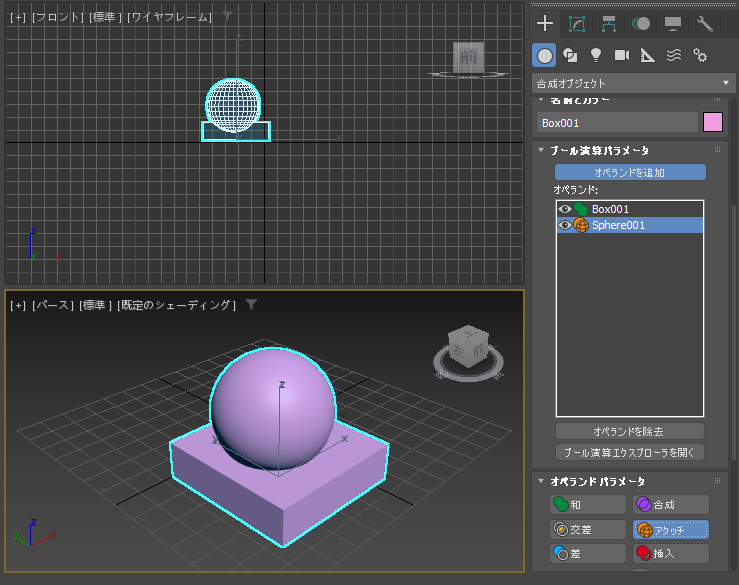This screenshot has height=585, width=739.
Task: Click Box001's green union operation icon
Action: (x=581, y=209)
